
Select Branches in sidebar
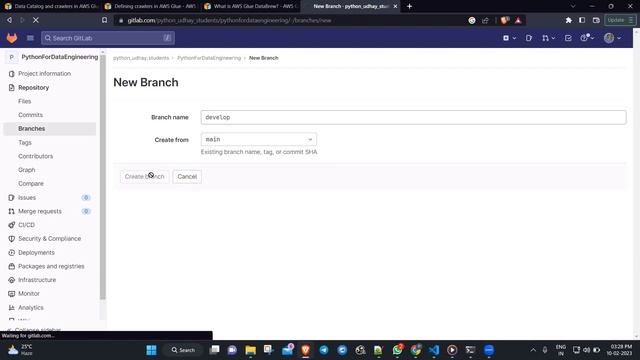tap(49, 129)
